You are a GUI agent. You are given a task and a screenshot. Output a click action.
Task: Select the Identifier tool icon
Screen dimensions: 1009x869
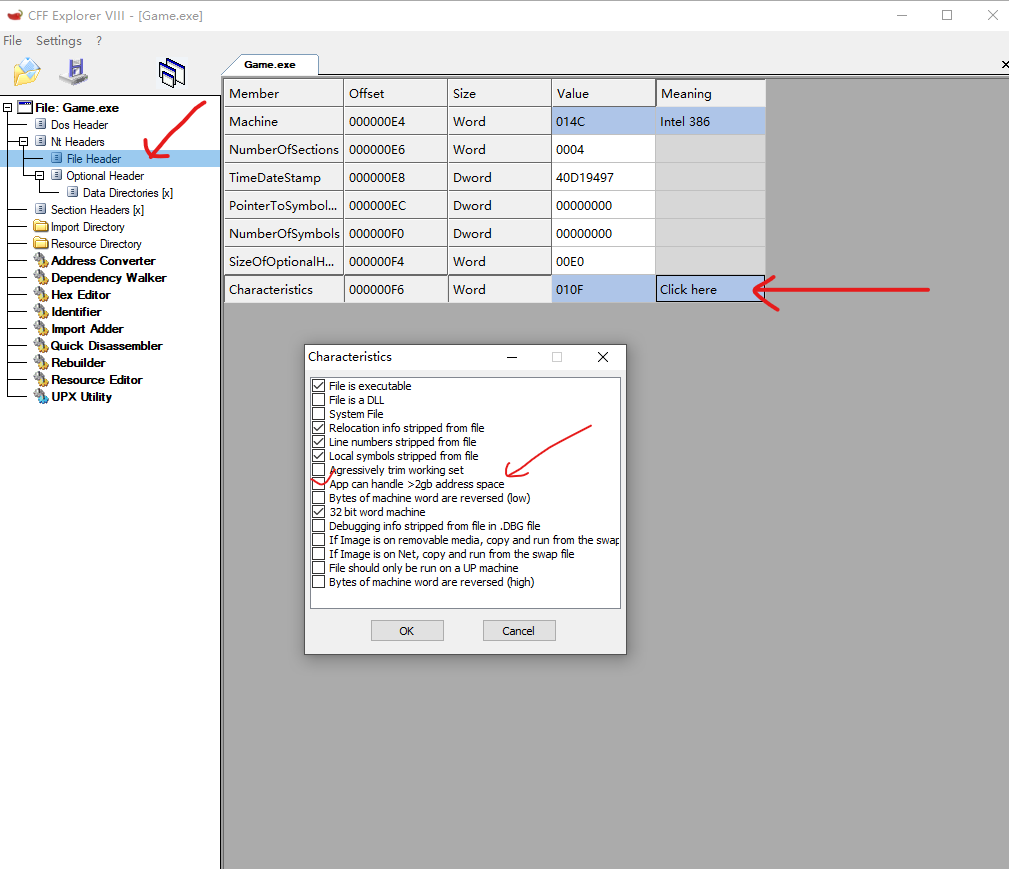41,312
